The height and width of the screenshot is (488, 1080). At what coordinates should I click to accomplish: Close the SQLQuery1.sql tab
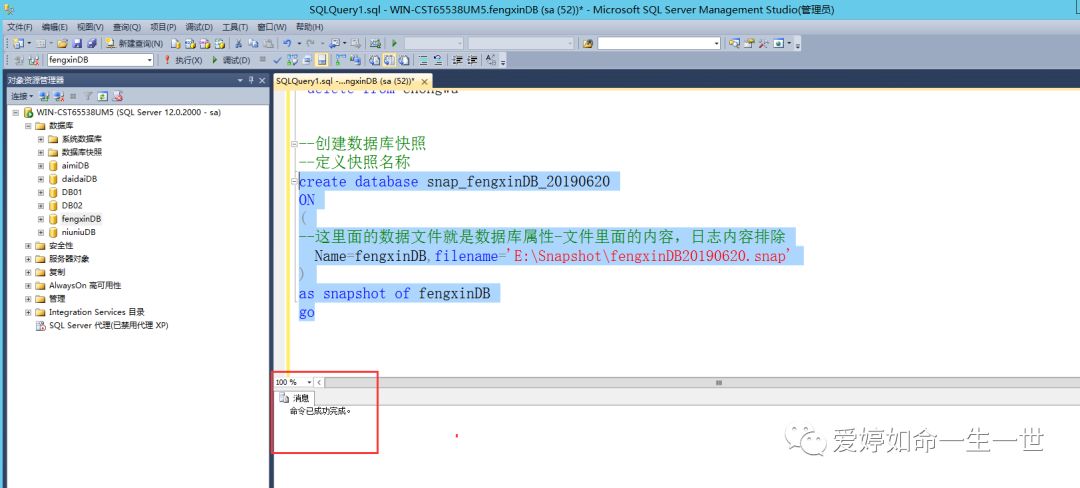(x=426, y=81)
